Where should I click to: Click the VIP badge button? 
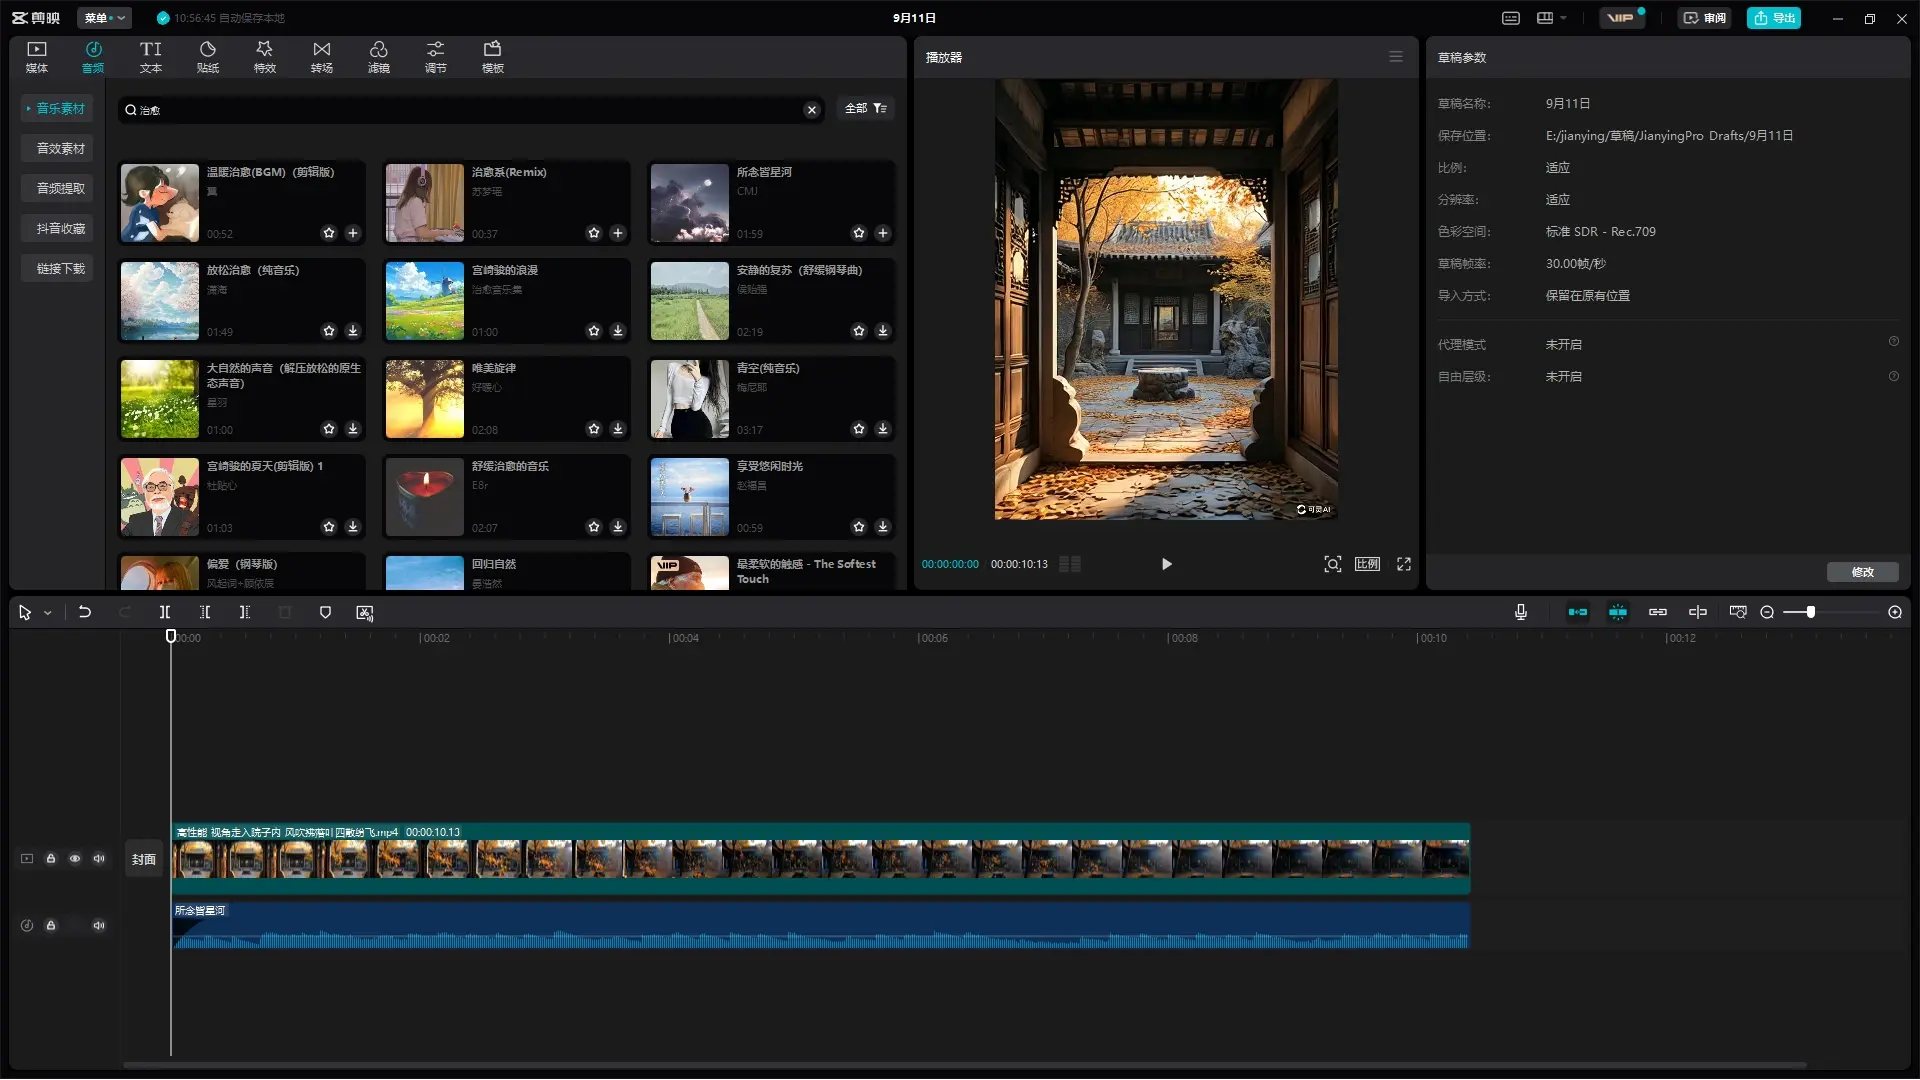[1621, 18]
